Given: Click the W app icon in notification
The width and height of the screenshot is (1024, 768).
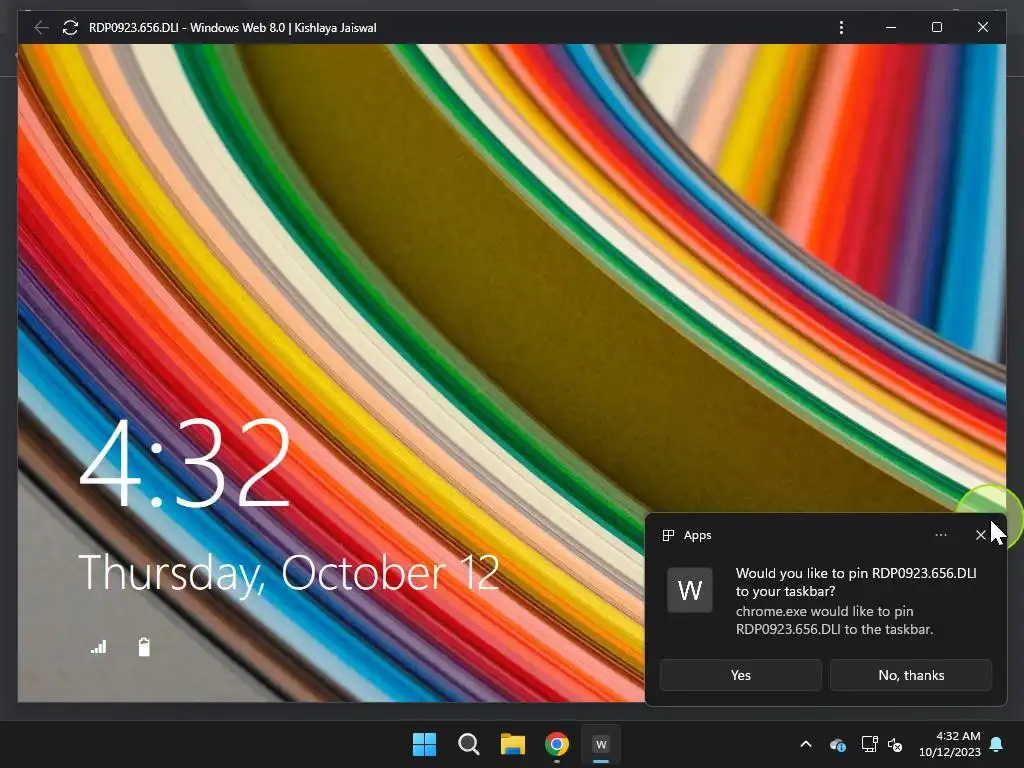Looking at the screenshot, I should click(690, 590).
